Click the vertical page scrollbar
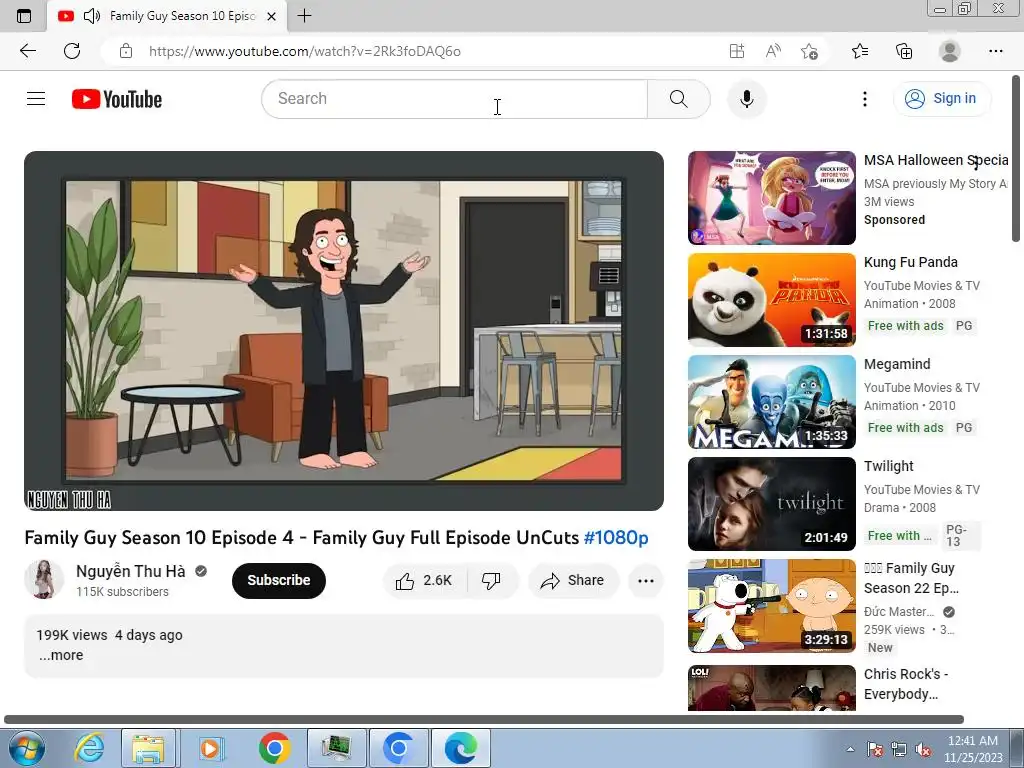 pos(1016,158)
